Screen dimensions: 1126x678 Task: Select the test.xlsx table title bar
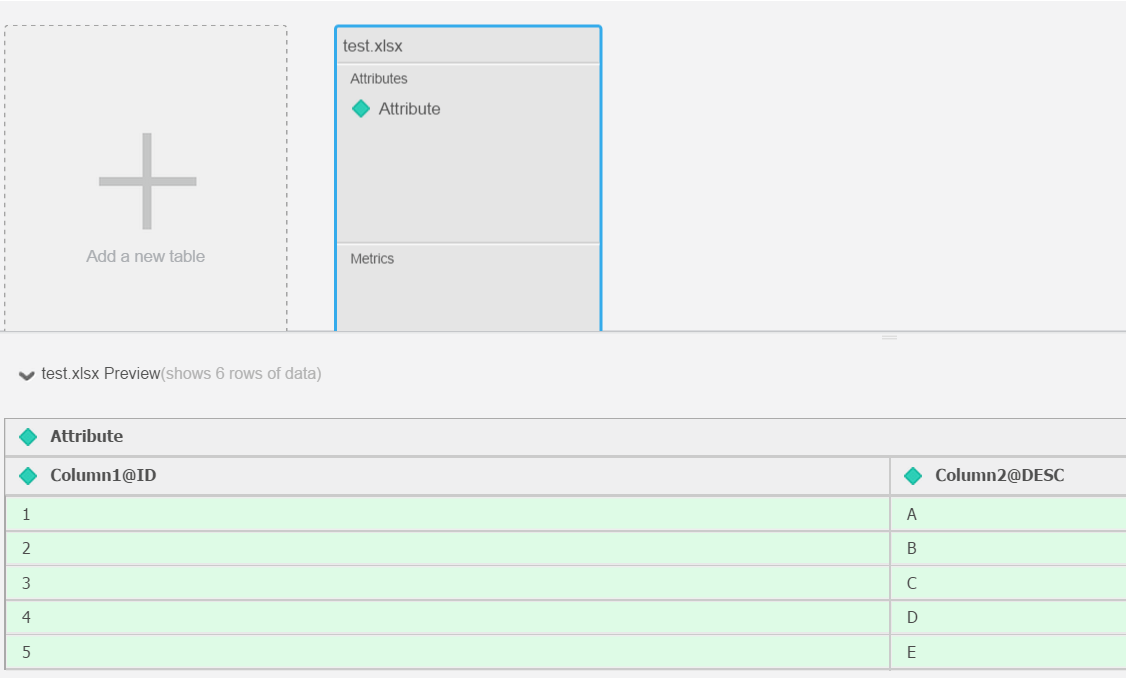[468, 46]
